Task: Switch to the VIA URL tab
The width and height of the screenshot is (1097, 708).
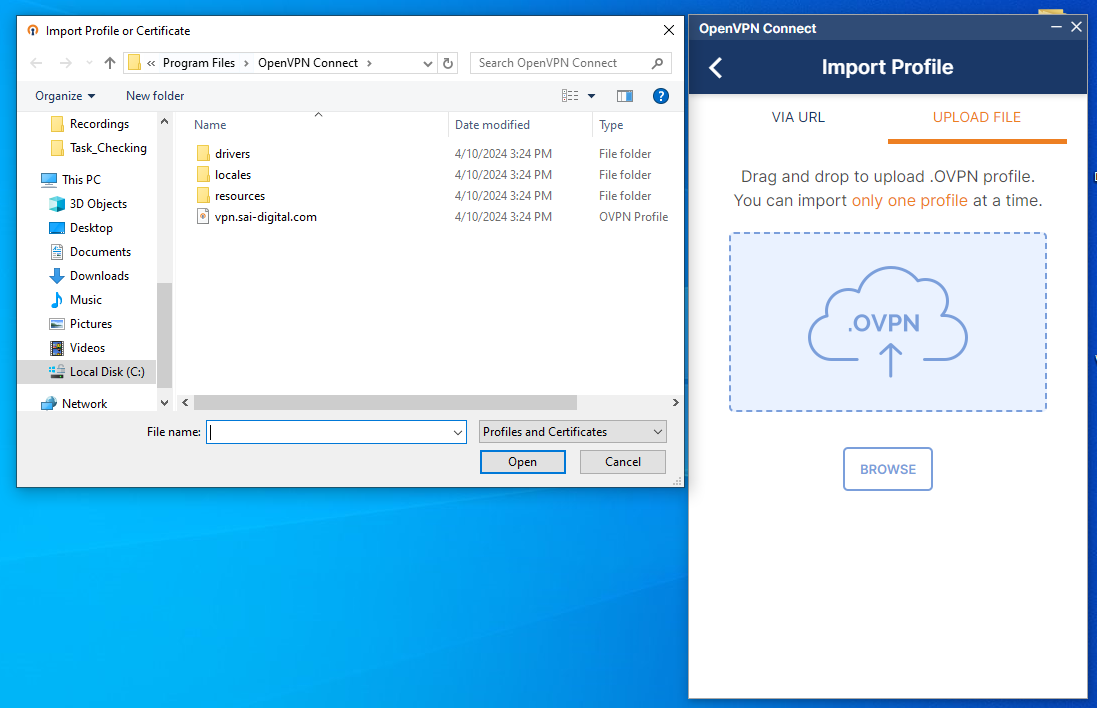Action: 797,117
